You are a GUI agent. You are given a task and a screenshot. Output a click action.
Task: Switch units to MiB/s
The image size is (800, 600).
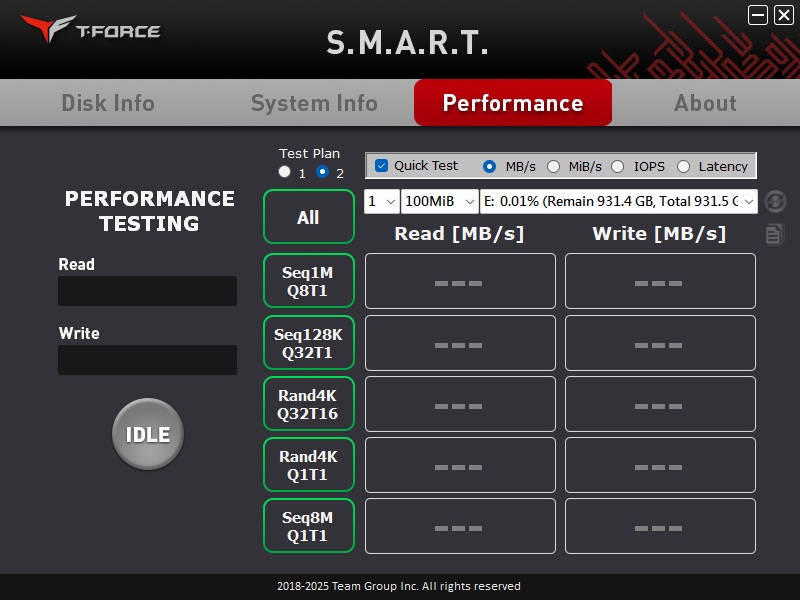(x=553, y=166)
